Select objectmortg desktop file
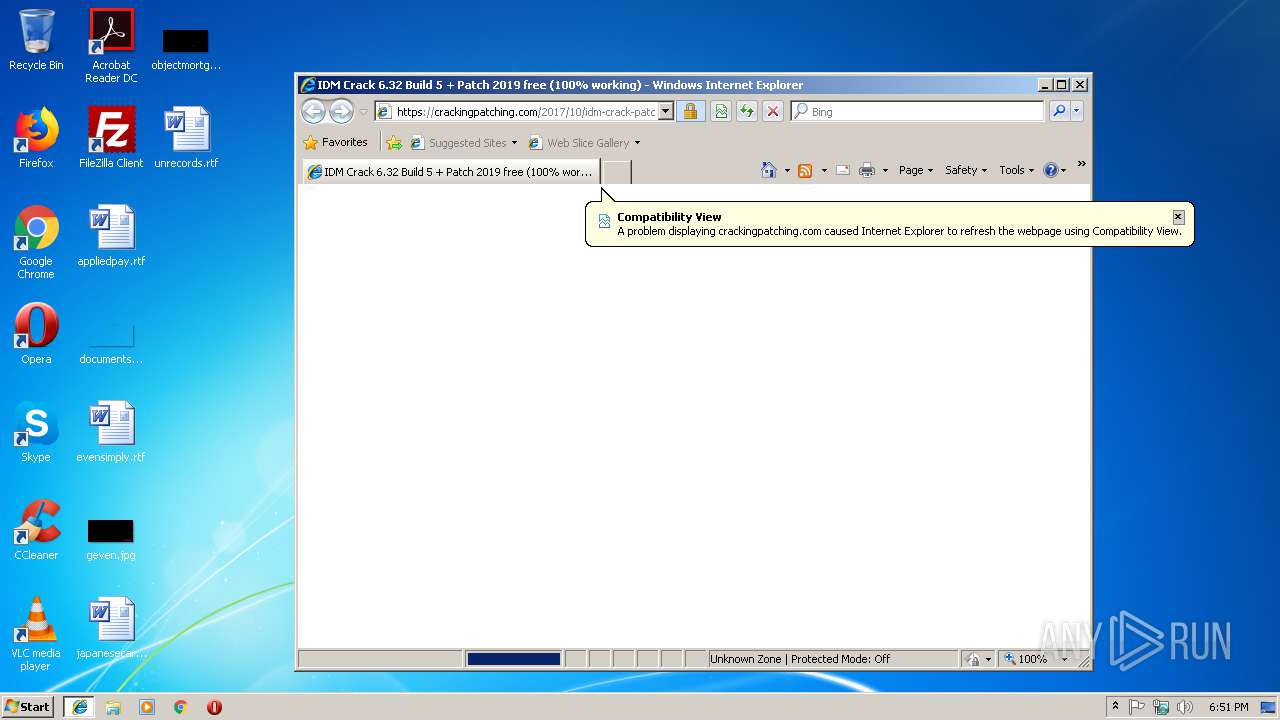This screenshot has height=720, width=1280. (186, 50)
